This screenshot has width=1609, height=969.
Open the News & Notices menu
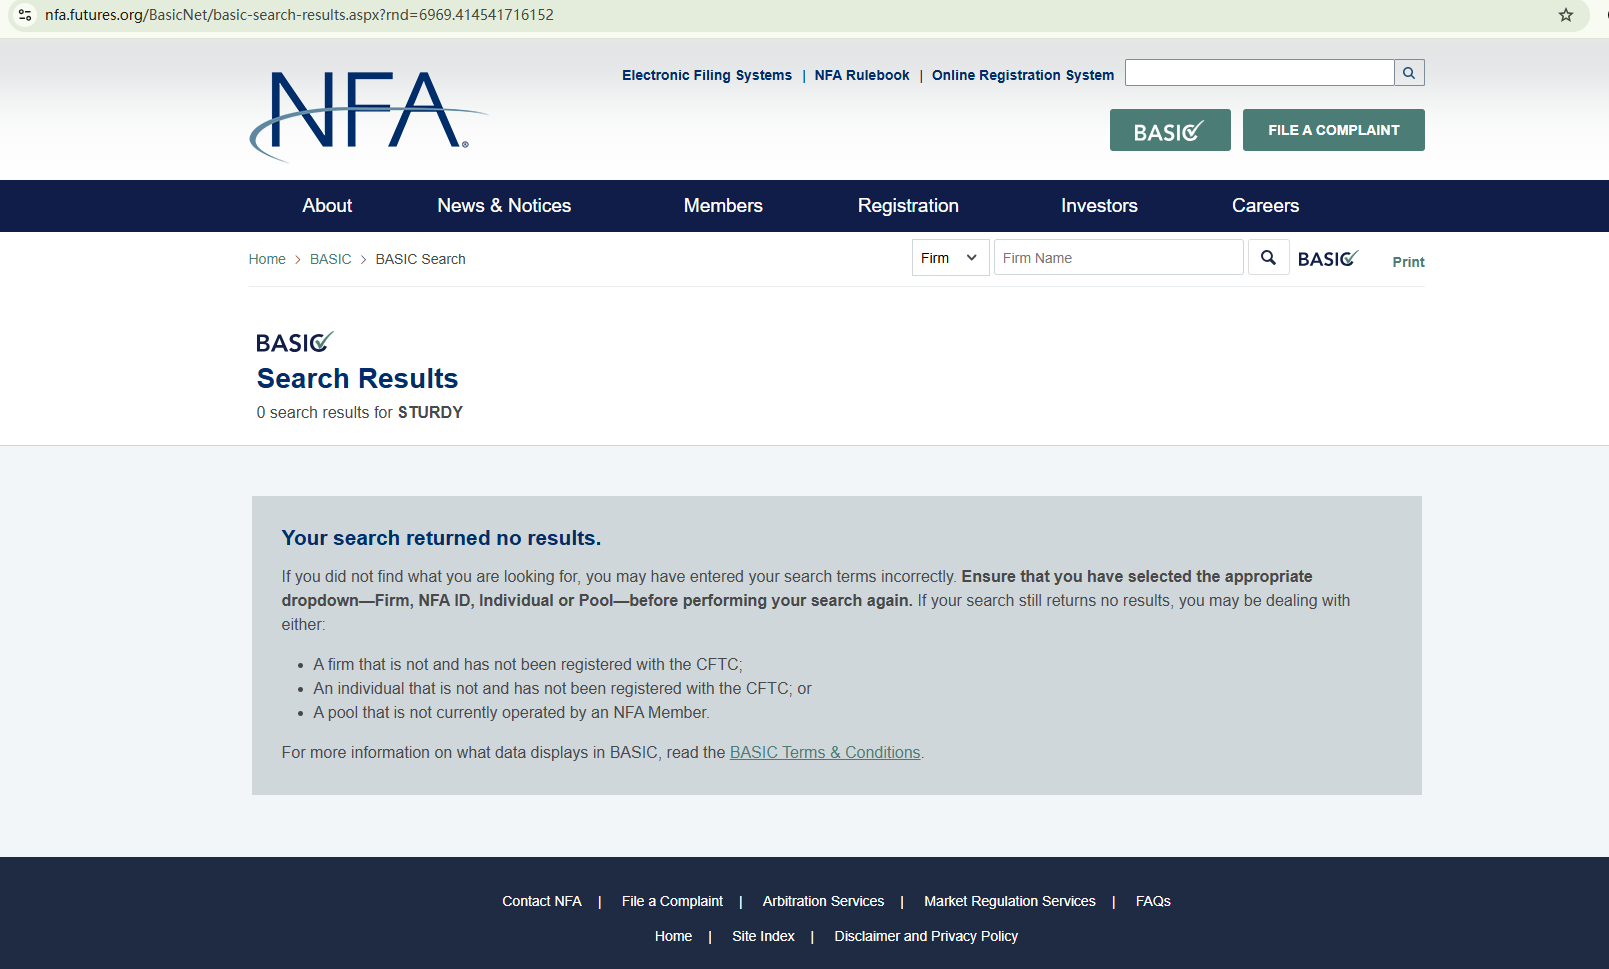pos(504,206)
